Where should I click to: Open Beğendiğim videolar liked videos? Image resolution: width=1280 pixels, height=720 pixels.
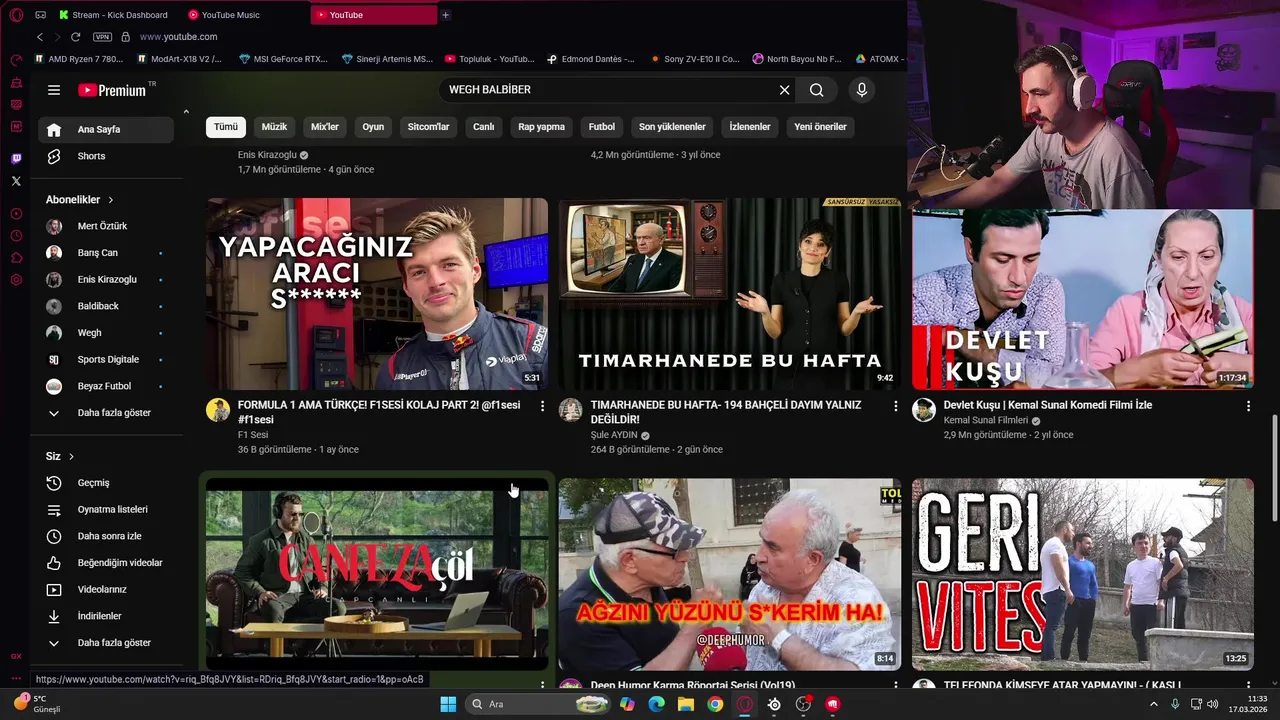point(106,563)
